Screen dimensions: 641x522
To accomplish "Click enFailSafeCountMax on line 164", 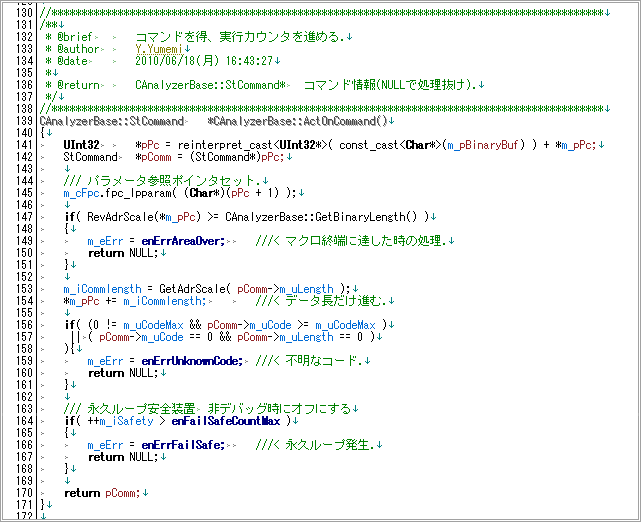I will pos(226,421).
